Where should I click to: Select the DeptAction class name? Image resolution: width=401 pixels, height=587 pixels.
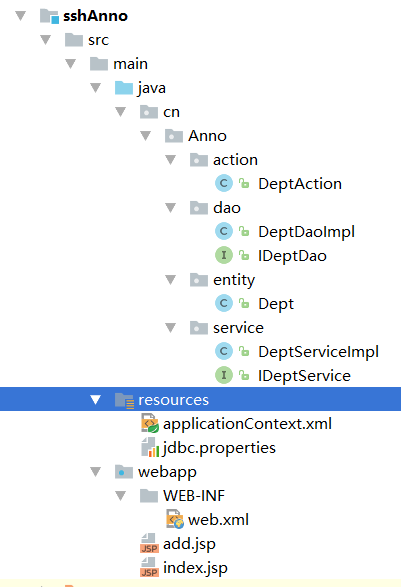(300, 184)
